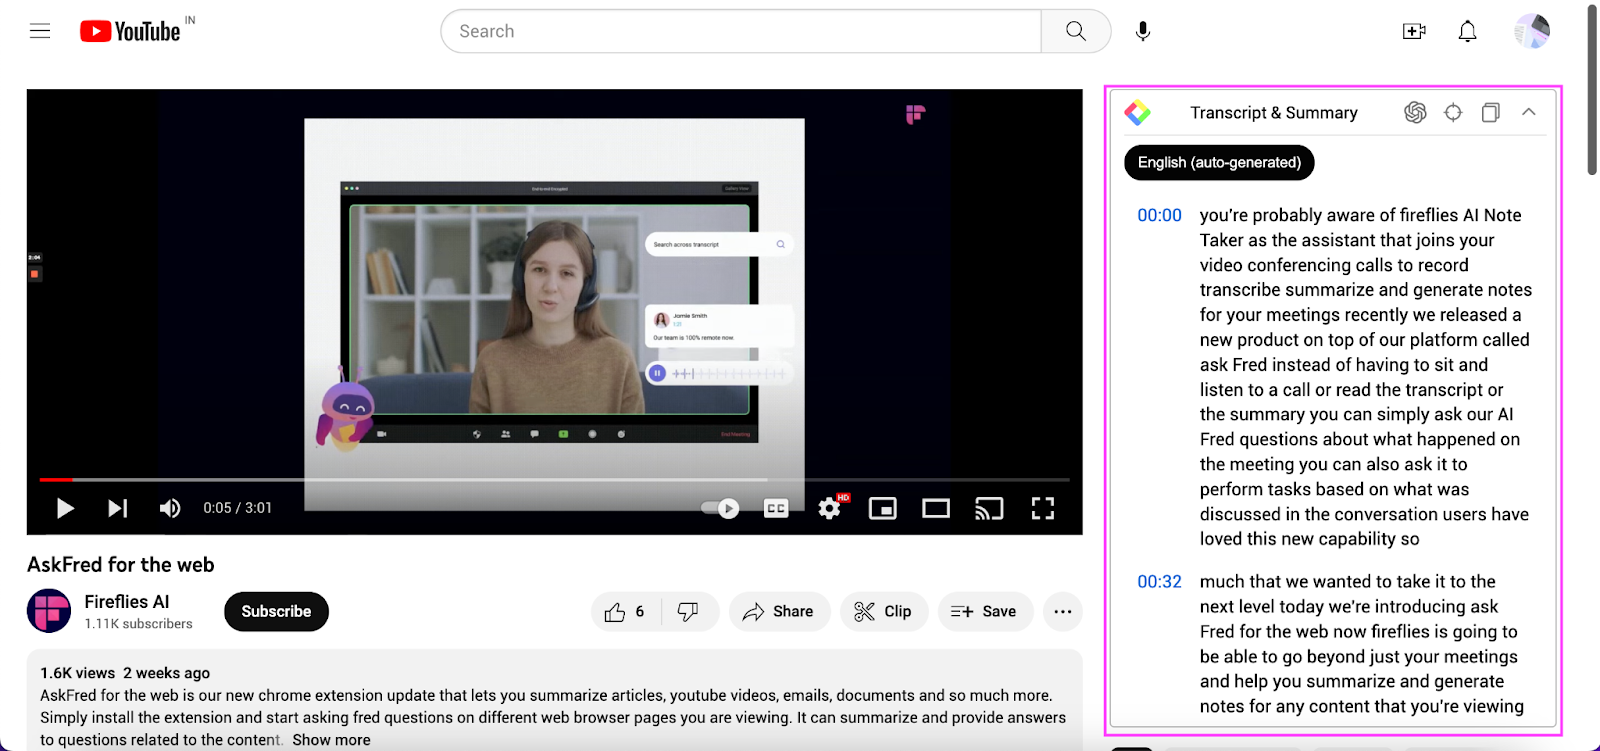Enable miniplayer mode

click(x=883, y=508)
